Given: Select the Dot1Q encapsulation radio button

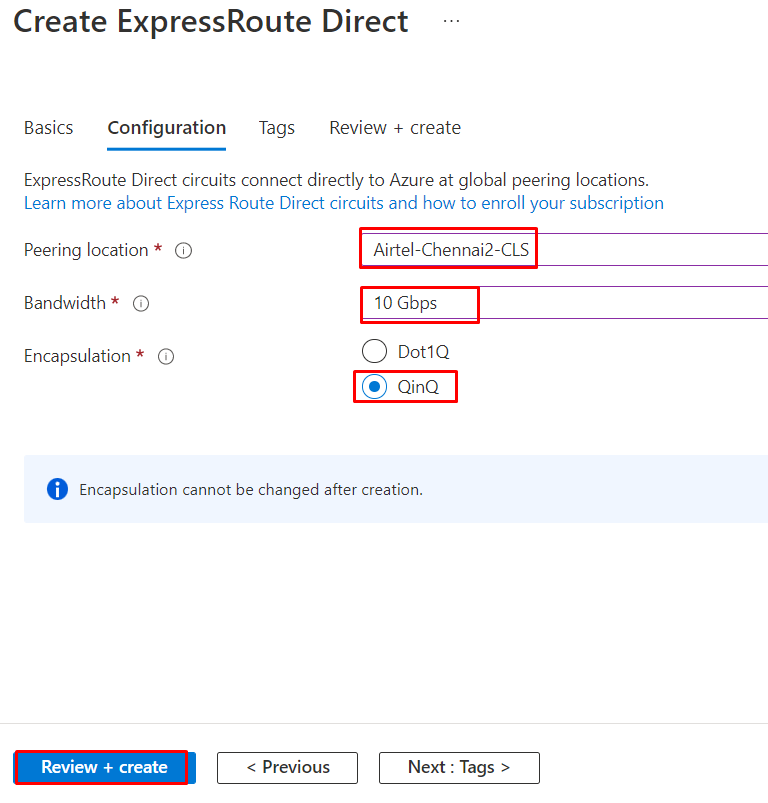Looking at the screenshot, I should (x=374, y=351).
